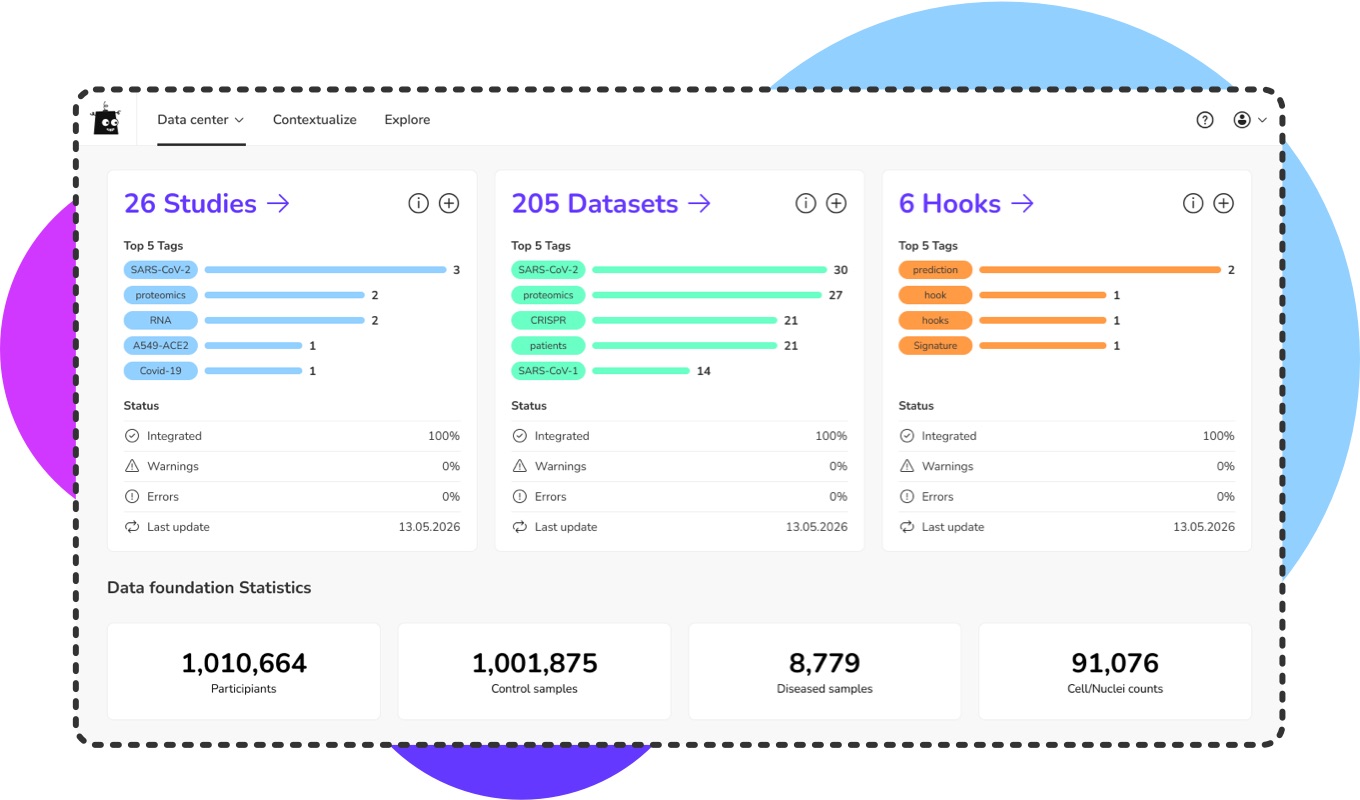Select the patients tag

548,345
